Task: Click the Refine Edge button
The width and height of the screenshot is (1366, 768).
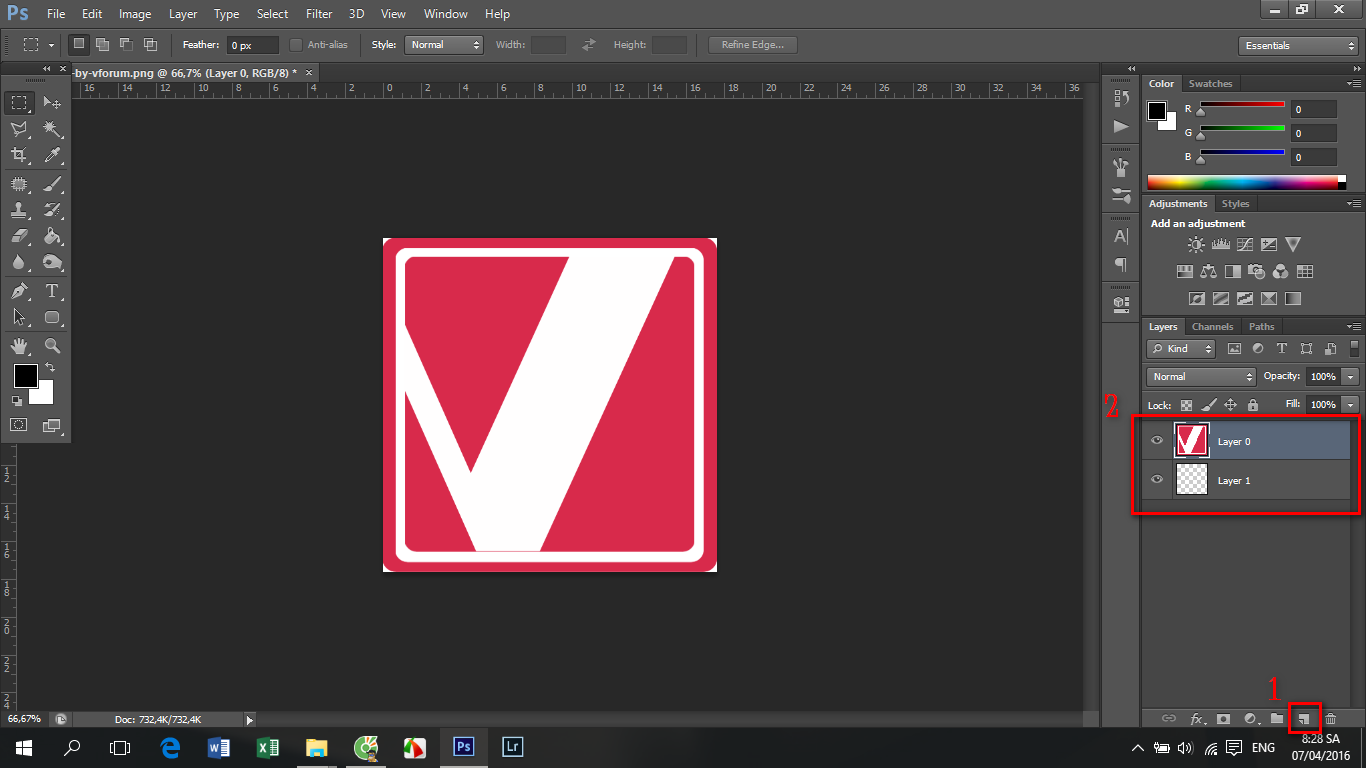Action: click(753, 45)
